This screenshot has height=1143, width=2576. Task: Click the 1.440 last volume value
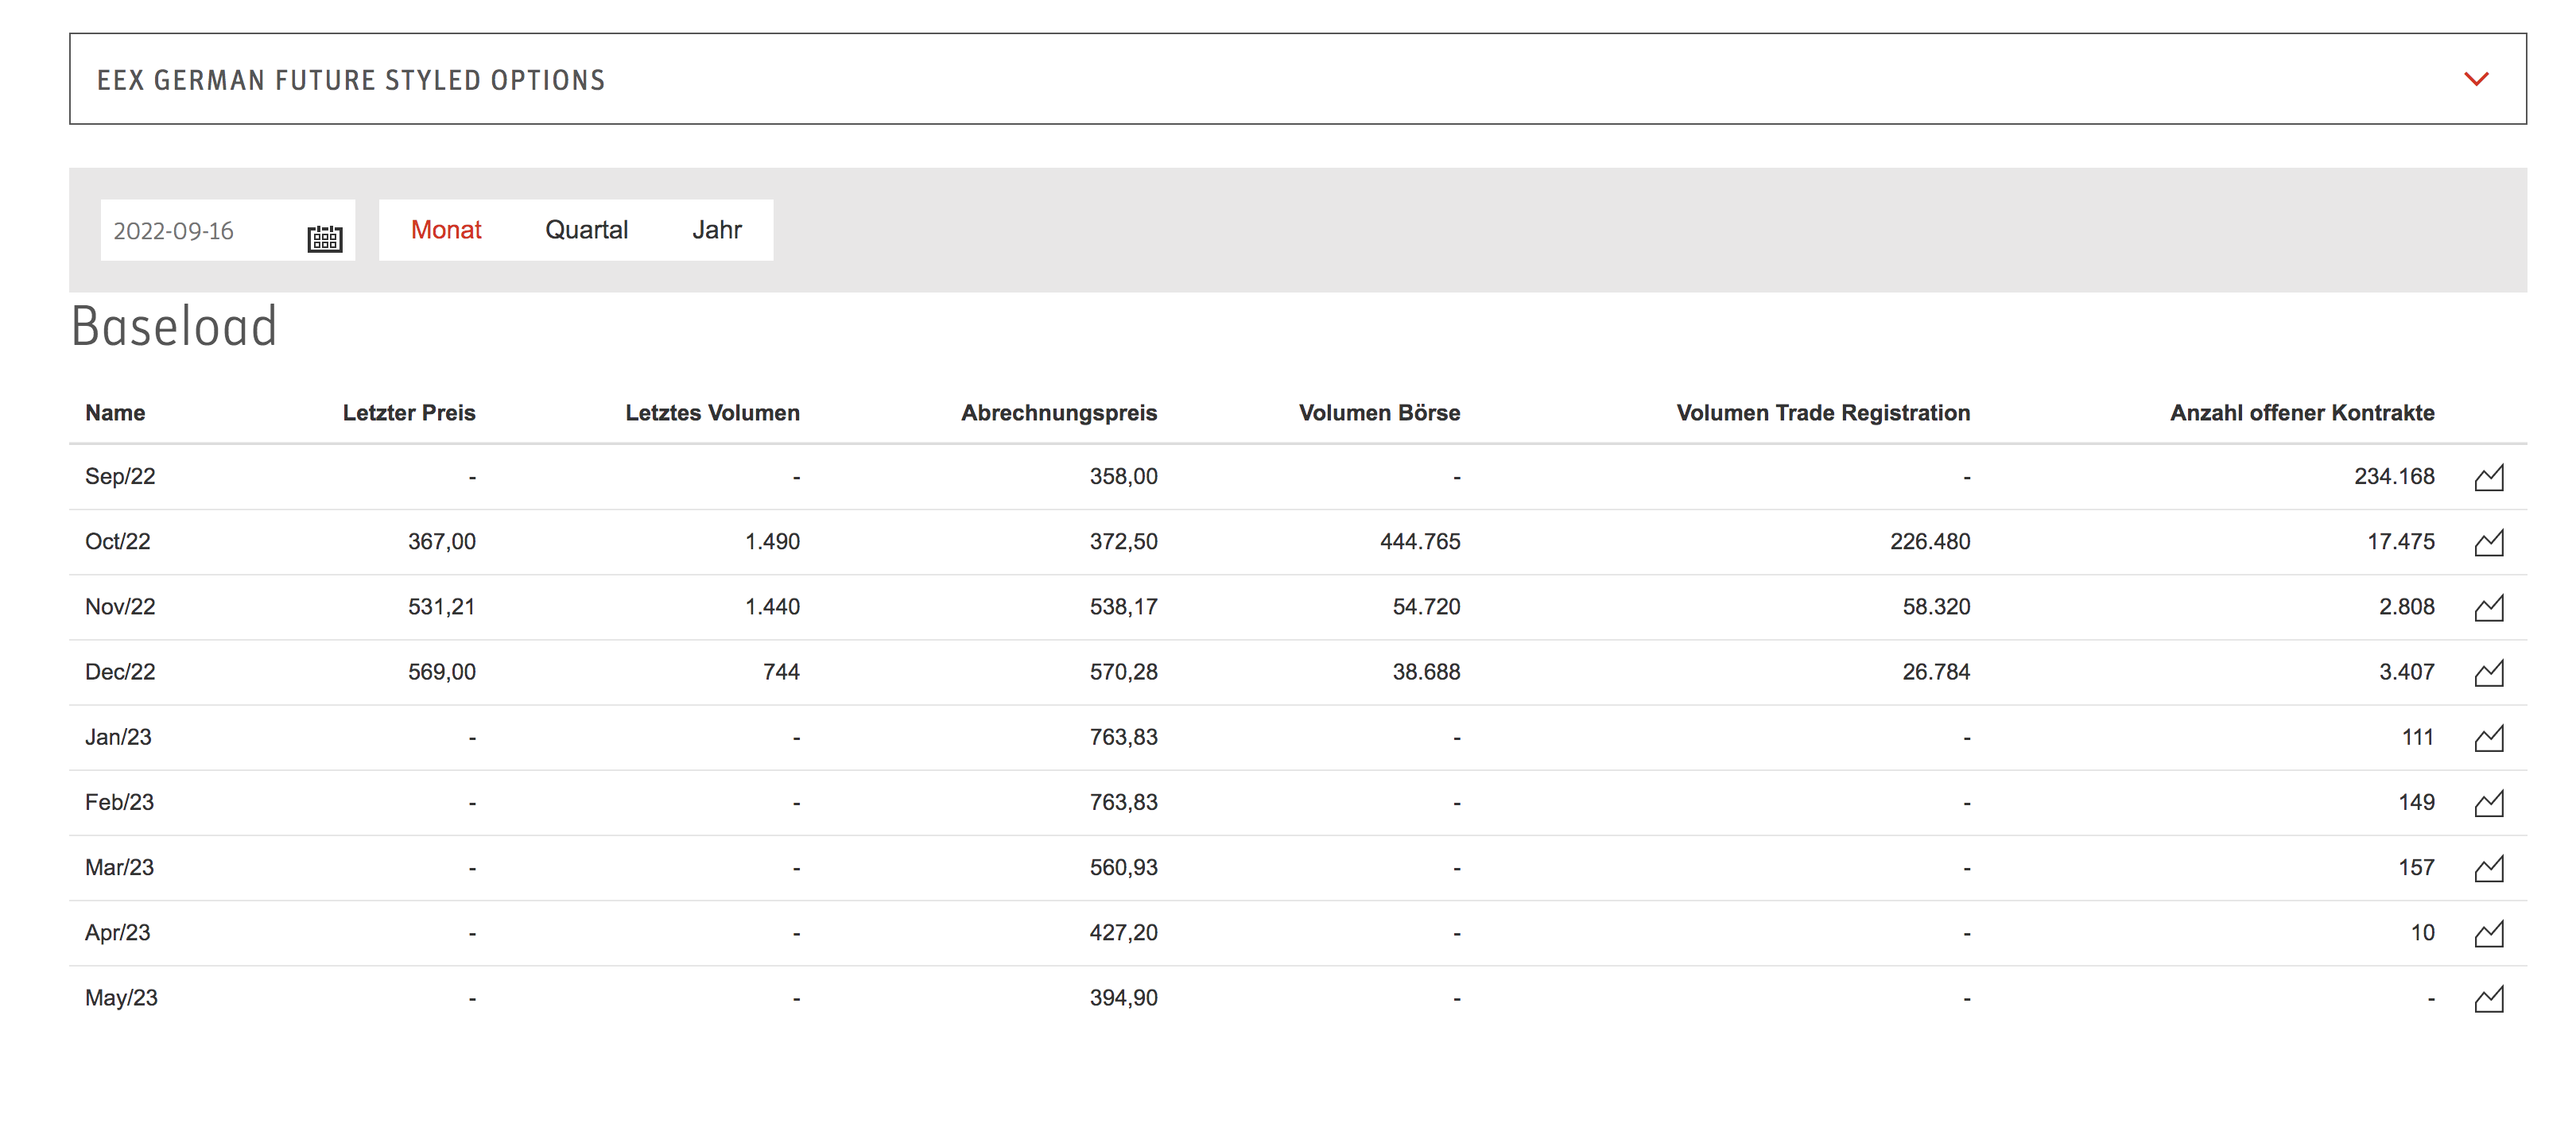[x=772, y=607]
